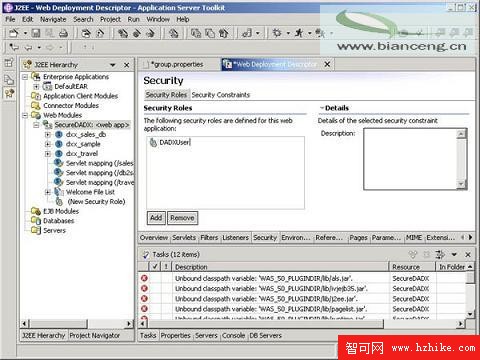Close the Tasks view
The height and width of the screenshot is (360, 480).
[468, 255]
